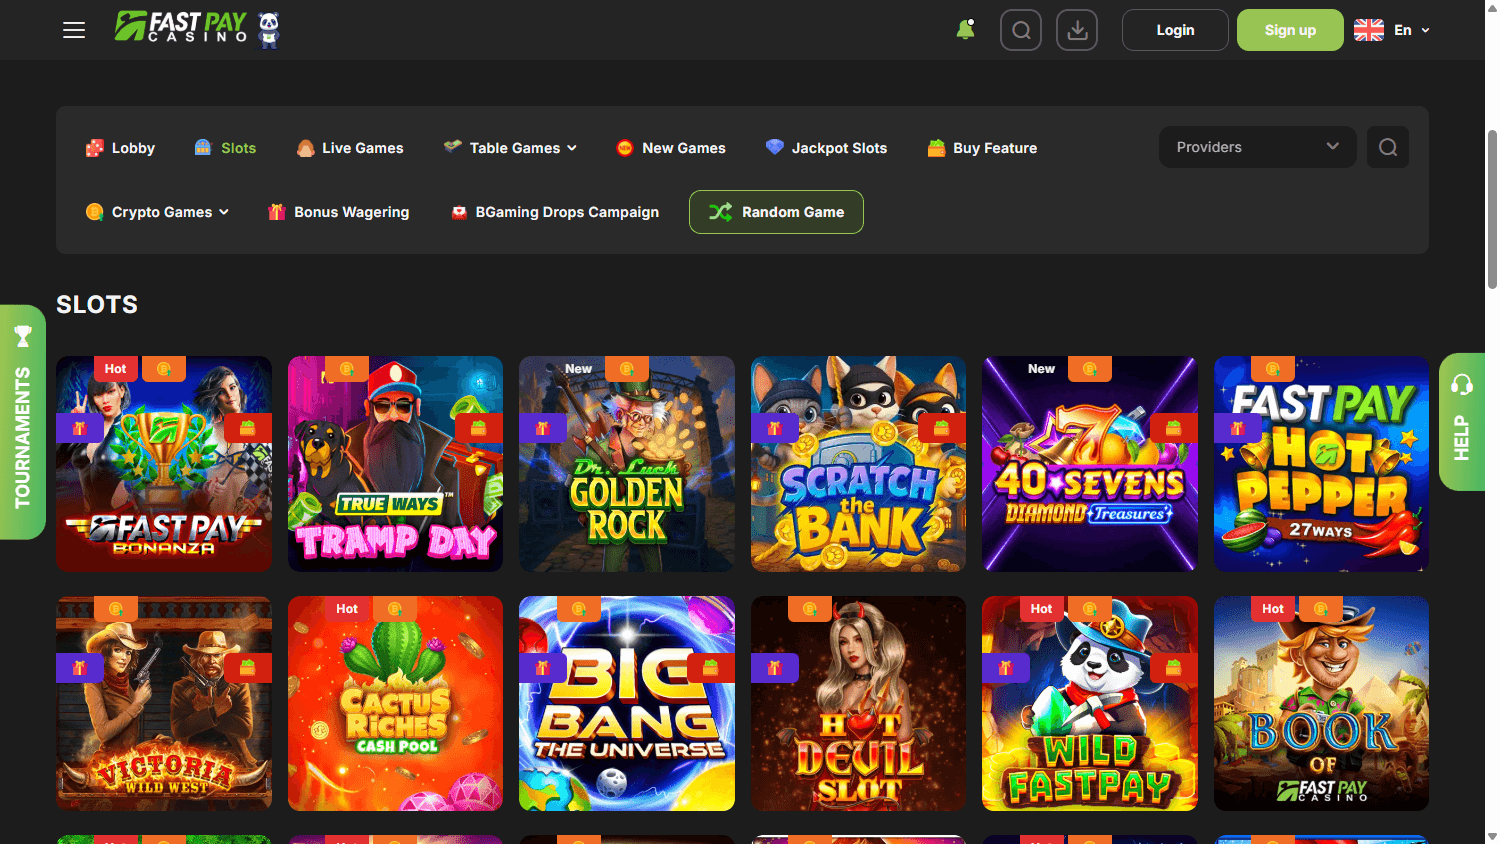The height and width of the screenshot is (844, 1500).
Task: Expand the Table Games chevron
Action: (x=573, y=147)
